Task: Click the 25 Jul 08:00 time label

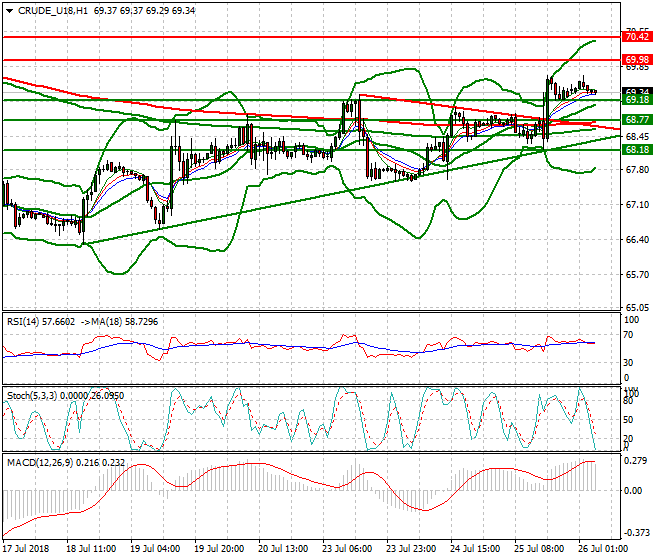Action: point(540,549)
